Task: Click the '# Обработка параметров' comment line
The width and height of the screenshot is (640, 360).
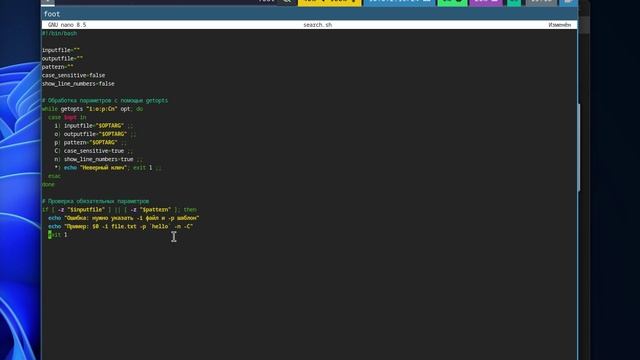Action: [105, 100]
